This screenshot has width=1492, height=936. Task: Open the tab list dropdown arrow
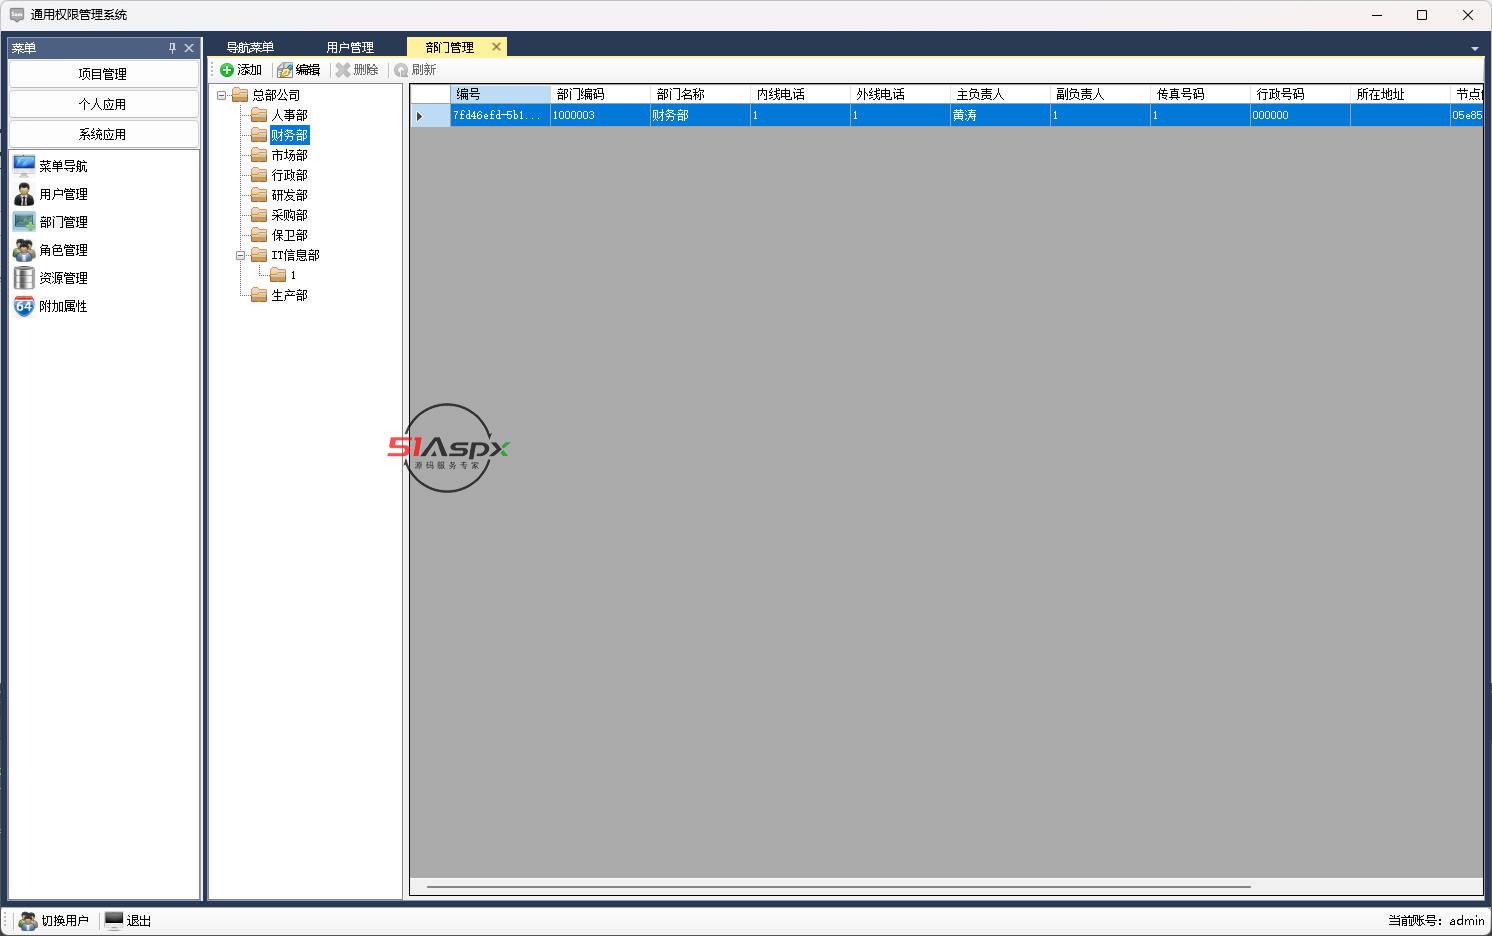point(1474,49)
